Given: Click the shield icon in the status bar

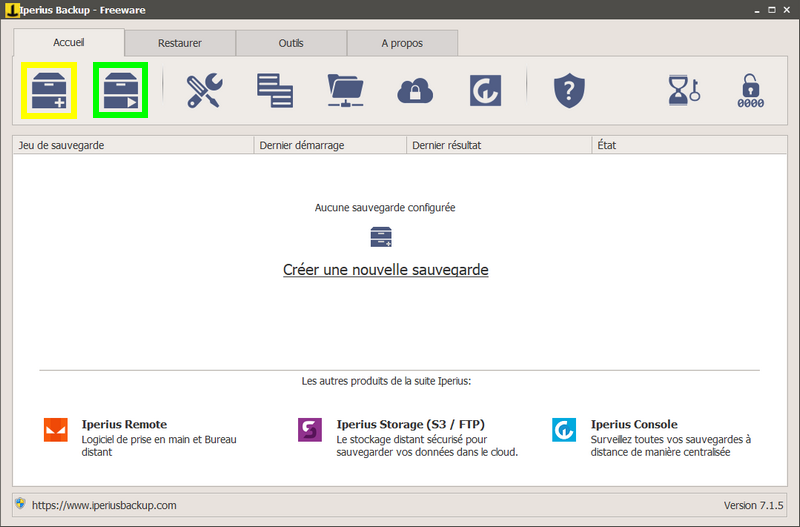Looking at the screenshot, I should click(20, 504).
